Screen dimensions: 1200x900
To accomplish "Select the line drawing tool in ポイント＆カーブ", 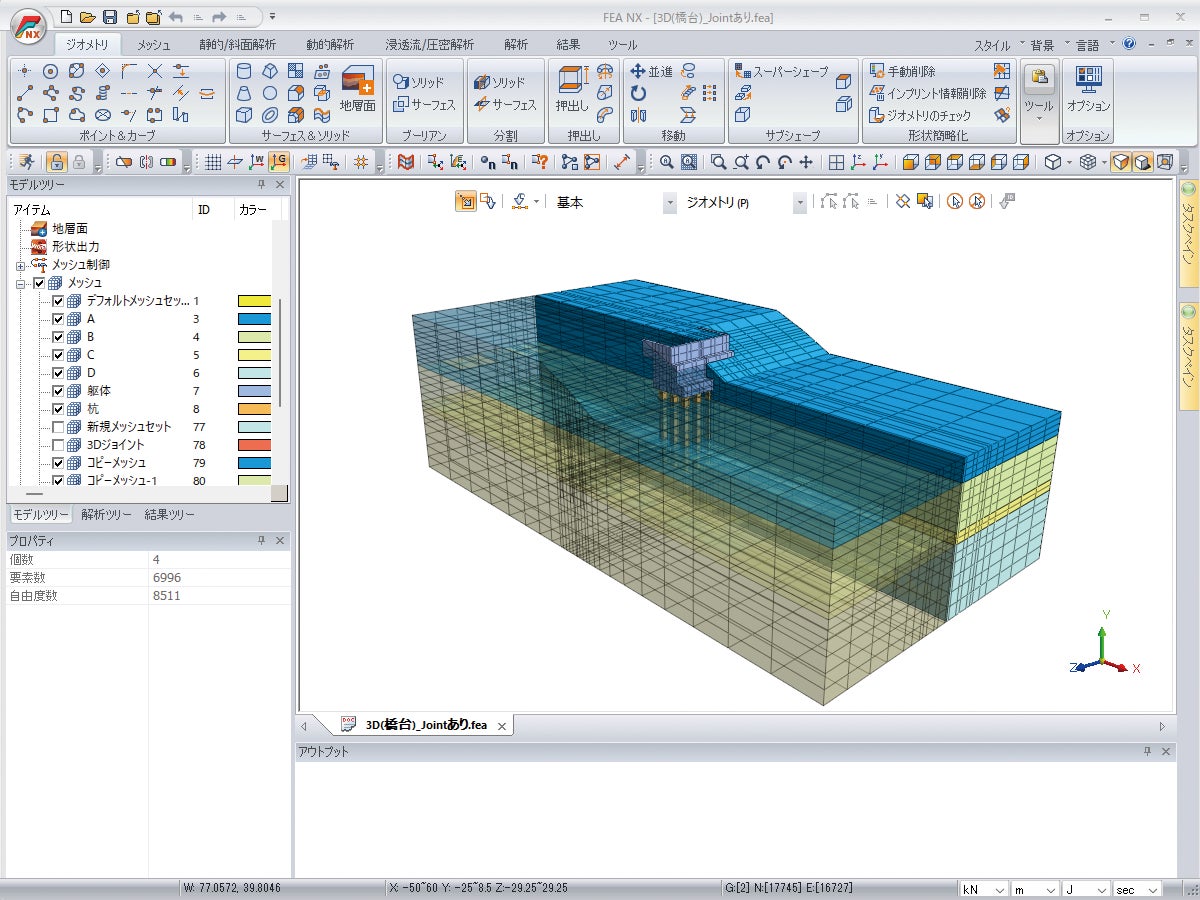I will [x=25, y=93].
